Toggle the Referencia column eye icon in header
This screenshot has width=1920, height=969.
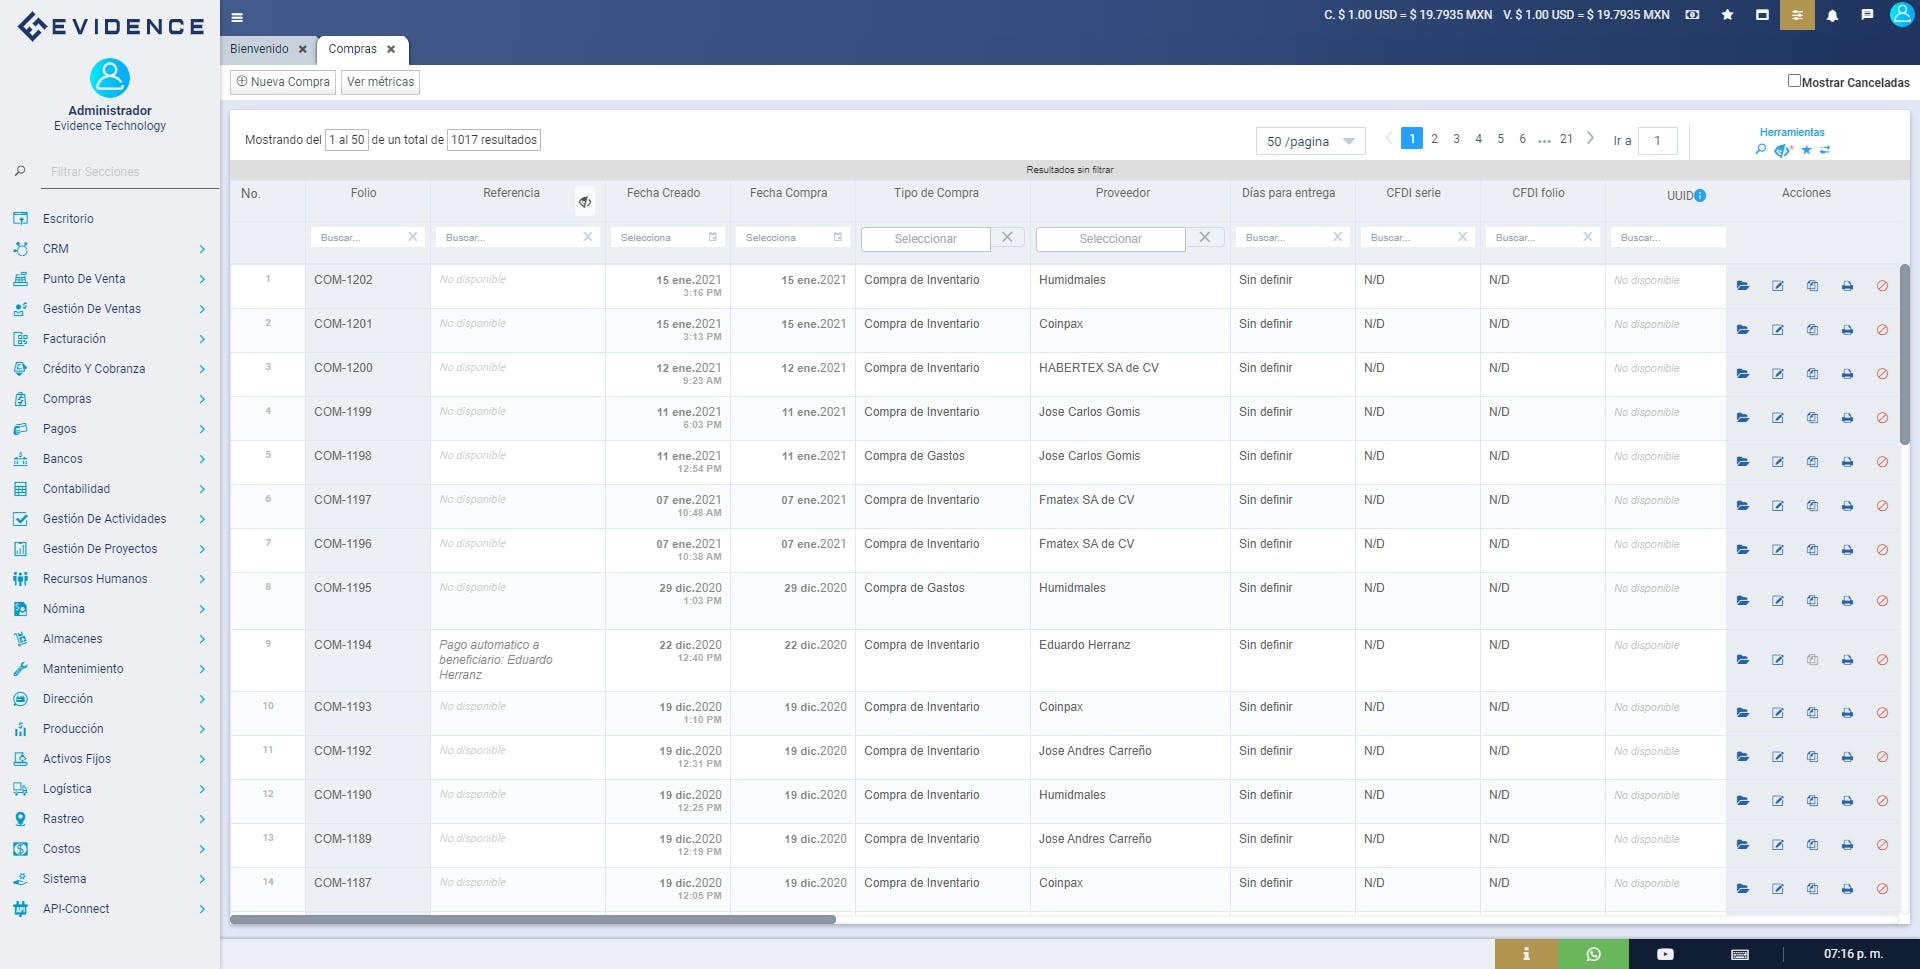[586, 201]
